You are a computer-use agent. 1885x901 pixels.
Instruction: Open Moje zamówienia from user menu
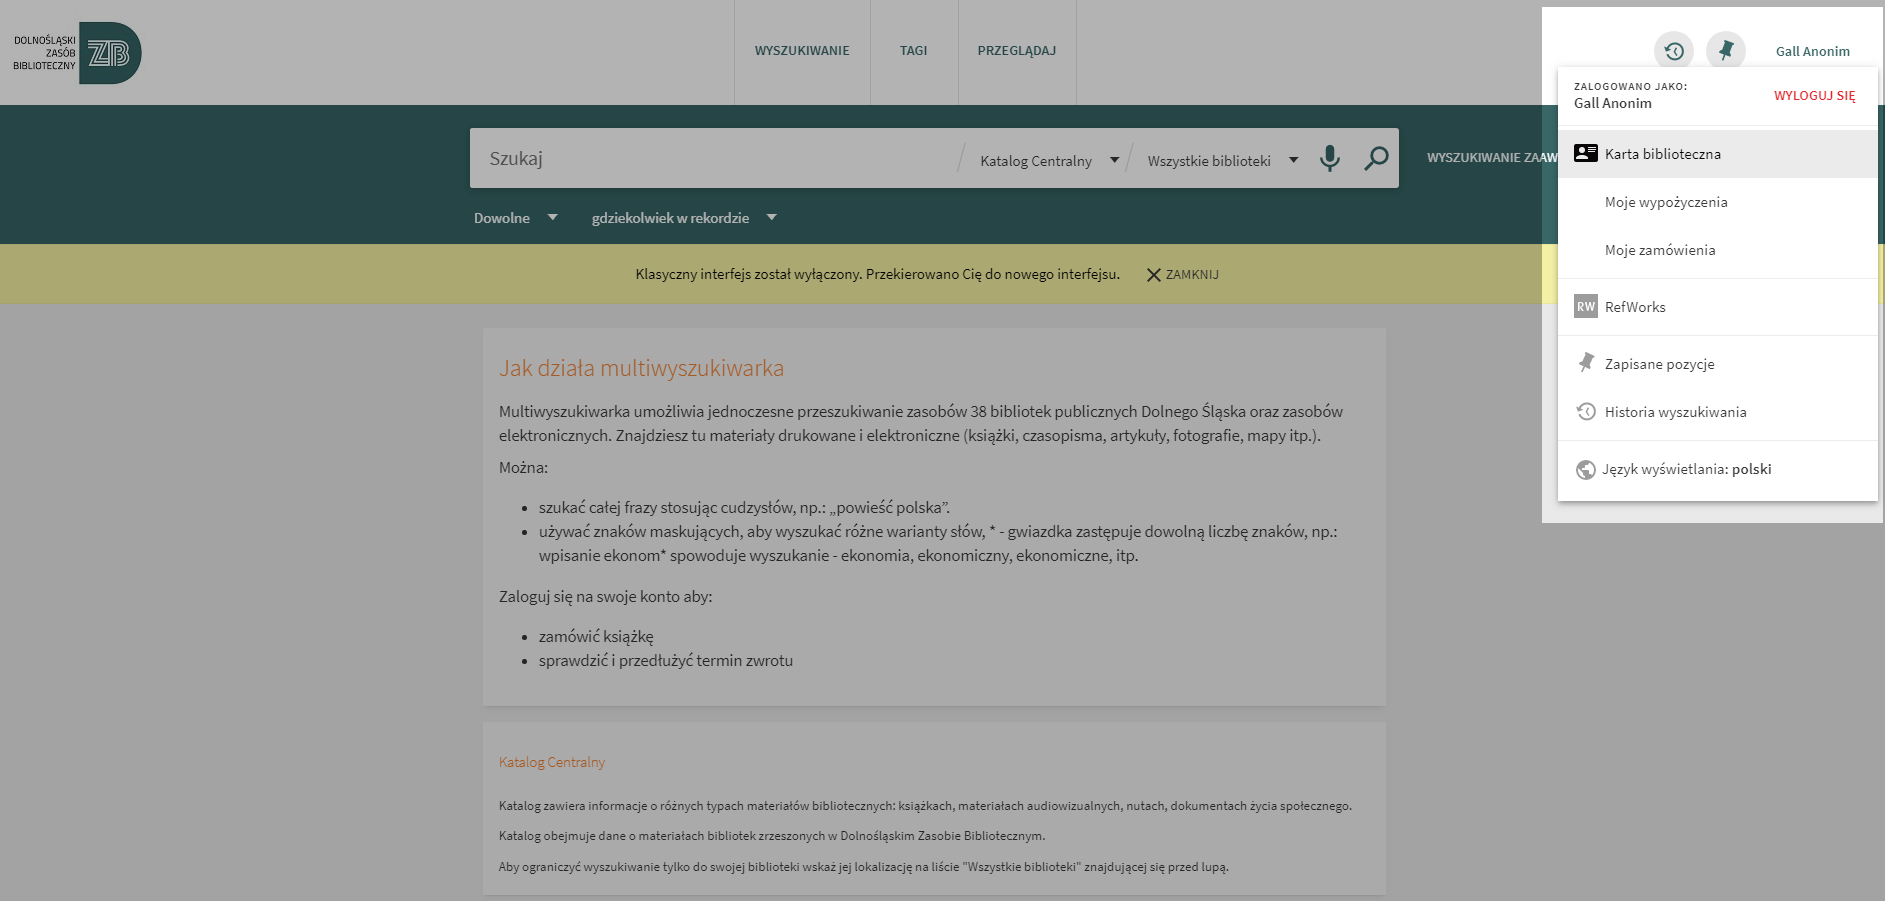tap(1717, 250)
